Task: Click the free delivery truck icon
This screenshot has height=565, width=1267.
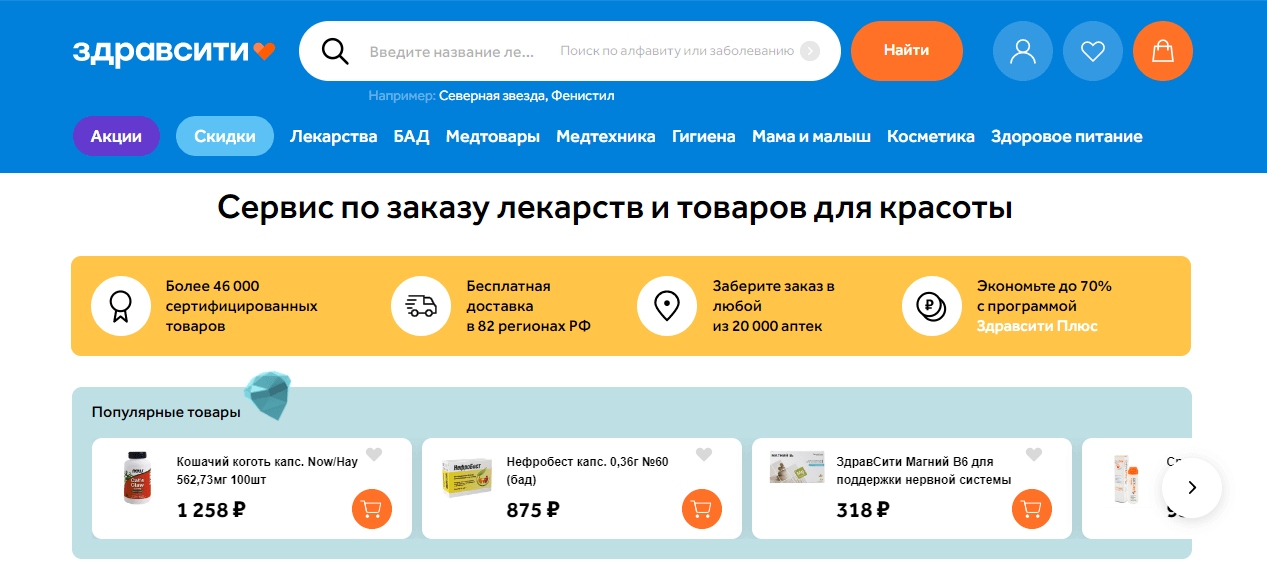Action: pos(421,306)
